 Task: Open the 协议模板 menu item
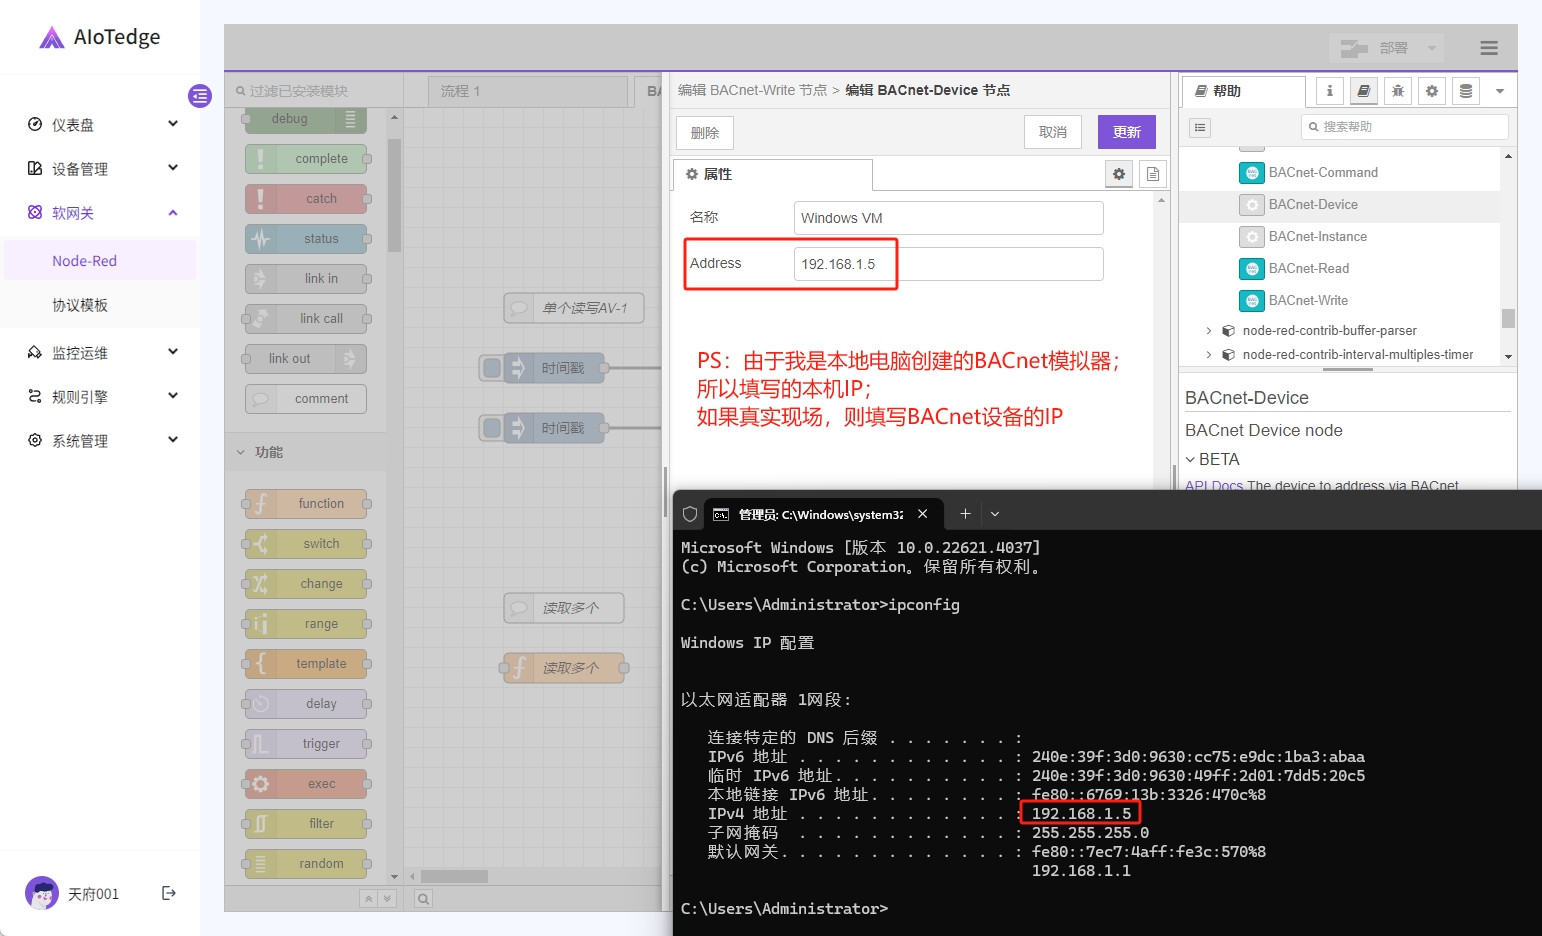[80, 305]
